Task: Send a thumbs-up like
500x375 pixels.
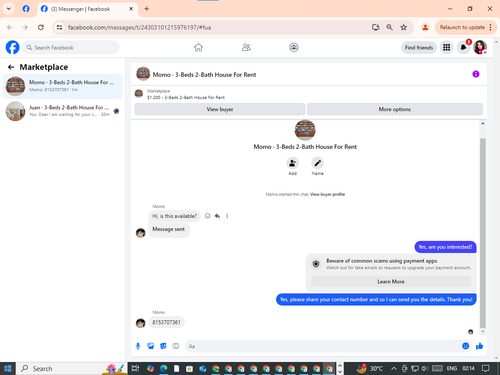Action: tap(479, 346)
